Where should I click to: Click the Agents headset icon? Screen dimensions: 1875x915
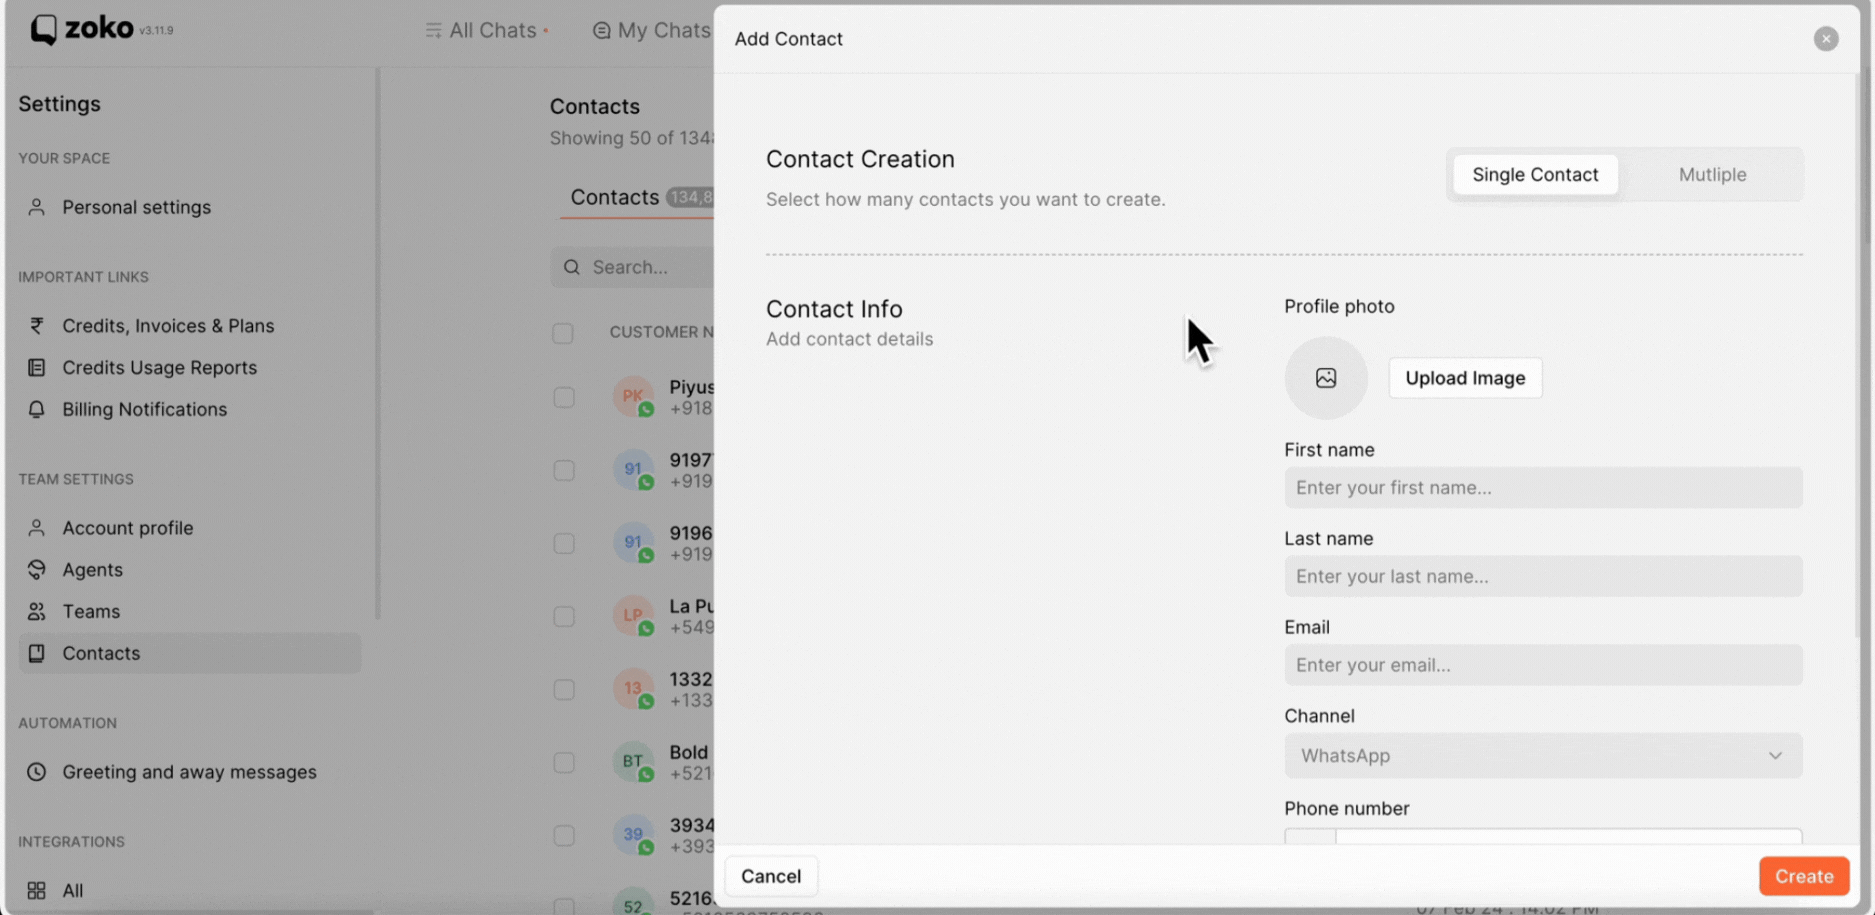pos(37,569)
